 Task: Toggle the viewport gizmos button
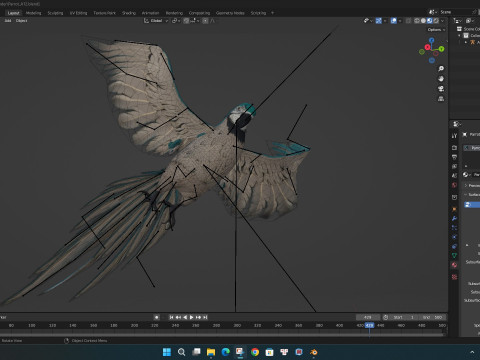379,21
